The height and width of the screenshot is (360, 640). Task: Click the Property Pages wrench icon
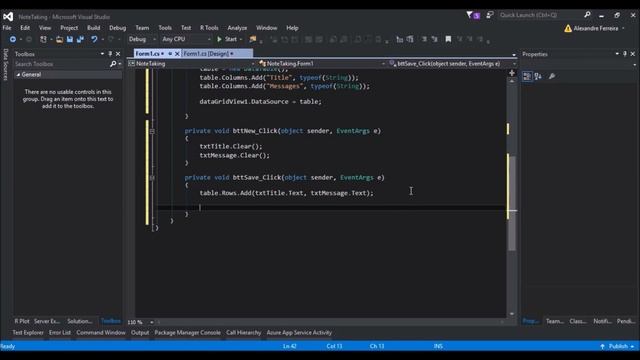pos(552,76)
